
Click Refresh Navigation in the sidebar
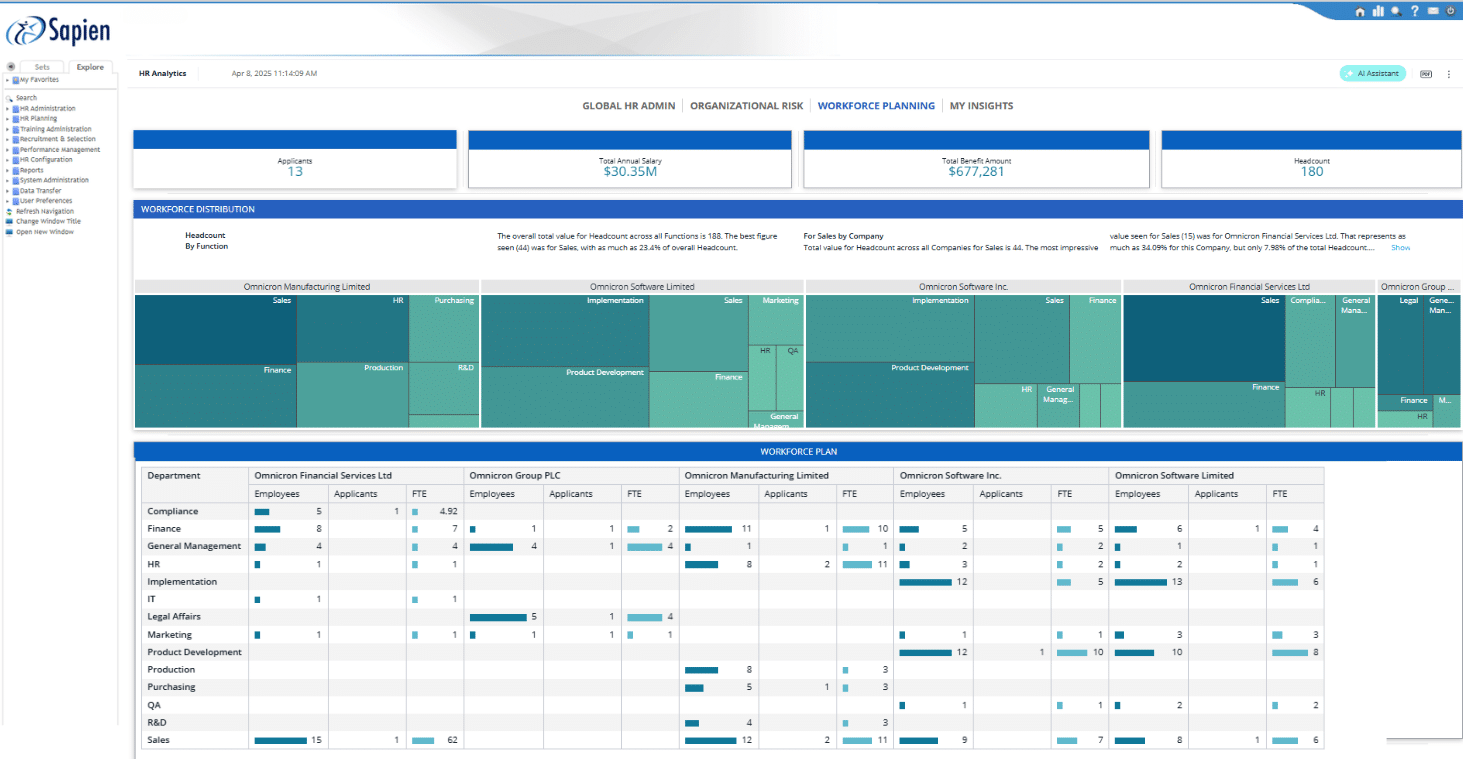(x=44, y=211)
